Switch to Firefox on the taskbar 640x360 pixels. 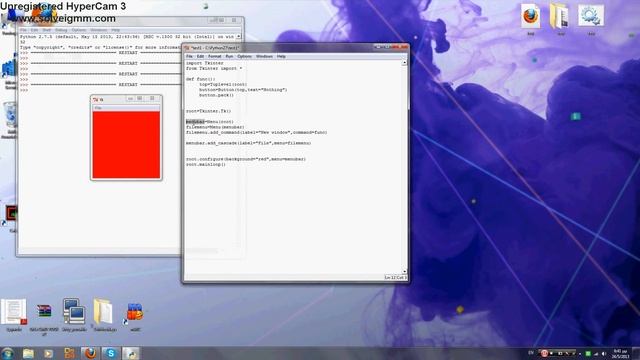(x=90, y=353)
